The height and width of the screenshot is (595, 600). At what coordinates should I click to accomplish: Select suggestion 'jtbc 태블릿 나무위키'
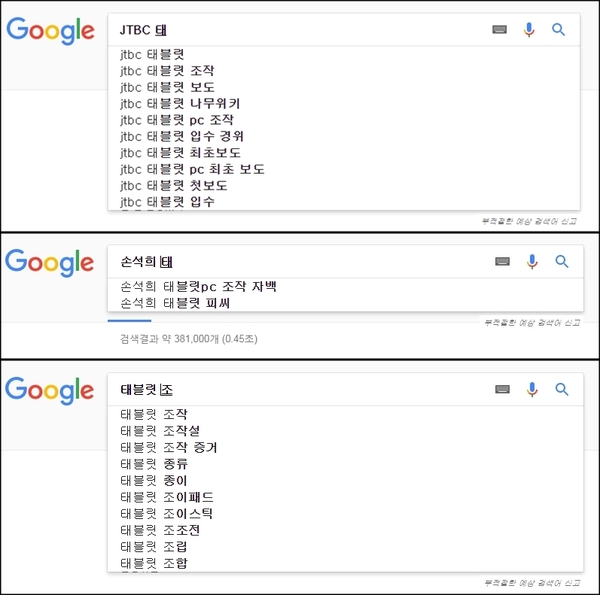(180, 103)
